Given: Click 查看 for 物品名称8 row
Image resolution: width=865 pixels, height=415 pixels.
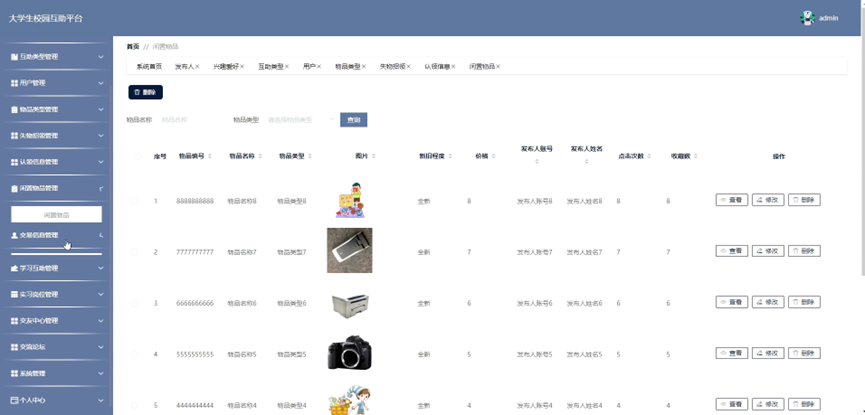Looking at the screenshot, I should pos(731,200).
